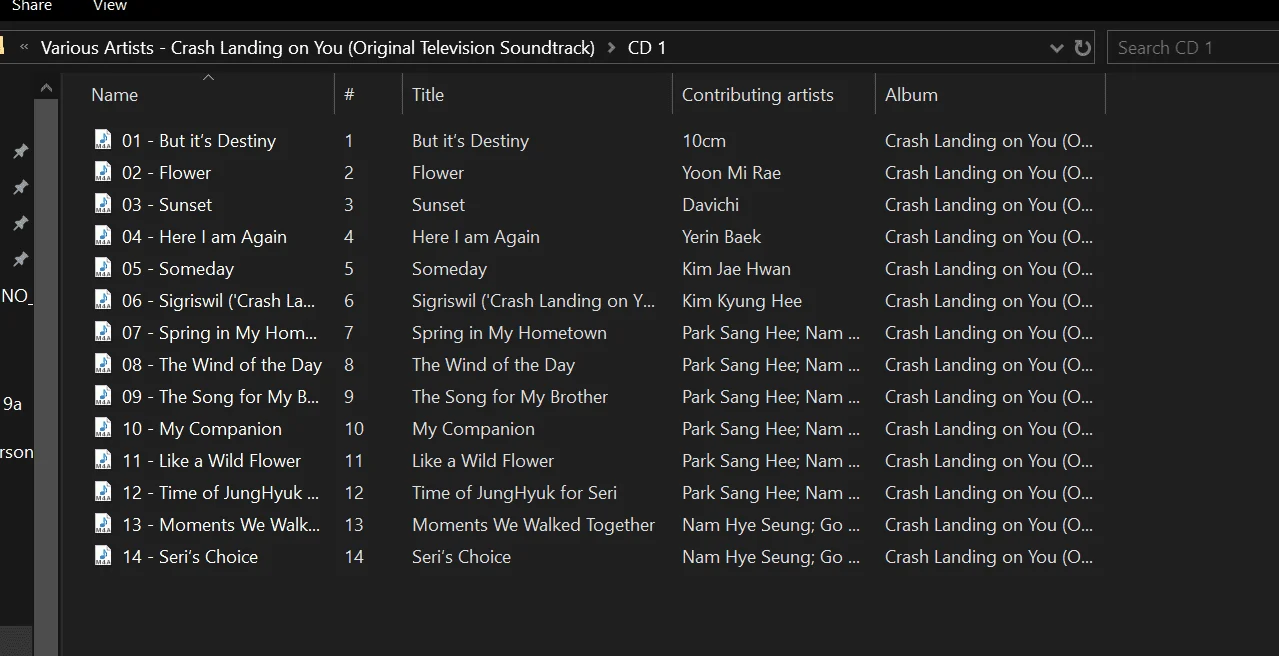
Task: Click the audio file icon for 02 - Flower
Action: 103,172
